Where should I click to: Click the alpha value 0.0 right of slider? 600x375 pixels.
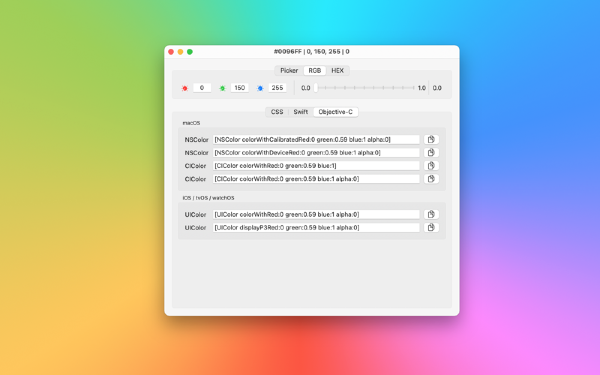click(437, 88)
